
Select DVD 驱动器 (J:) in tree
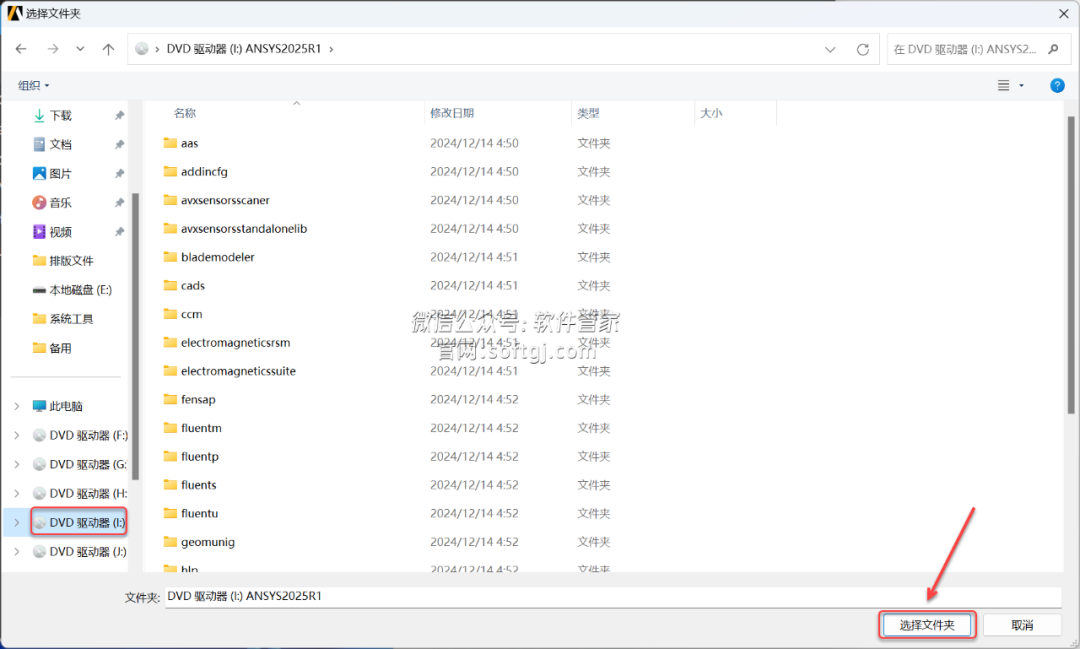(80, 552)
